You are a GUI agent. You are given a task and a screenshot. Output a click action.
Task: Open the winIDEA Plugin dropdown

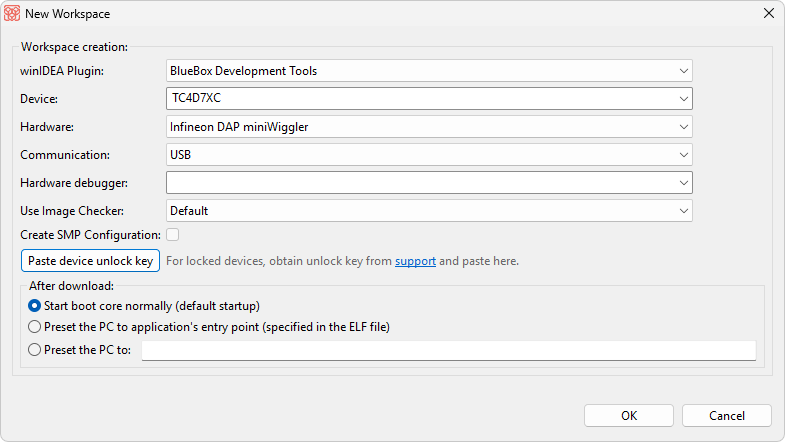pos(429,71)
